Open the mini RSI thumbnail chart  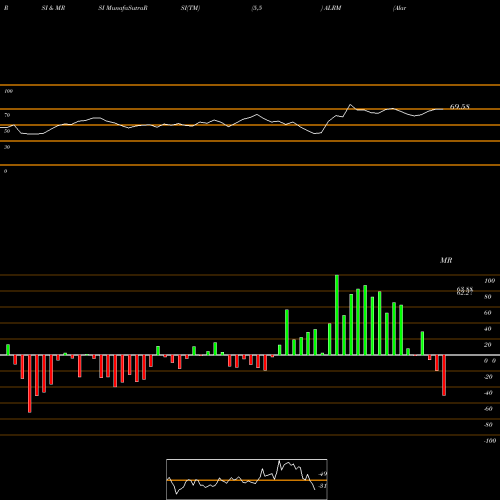click(x=247, y=479)
